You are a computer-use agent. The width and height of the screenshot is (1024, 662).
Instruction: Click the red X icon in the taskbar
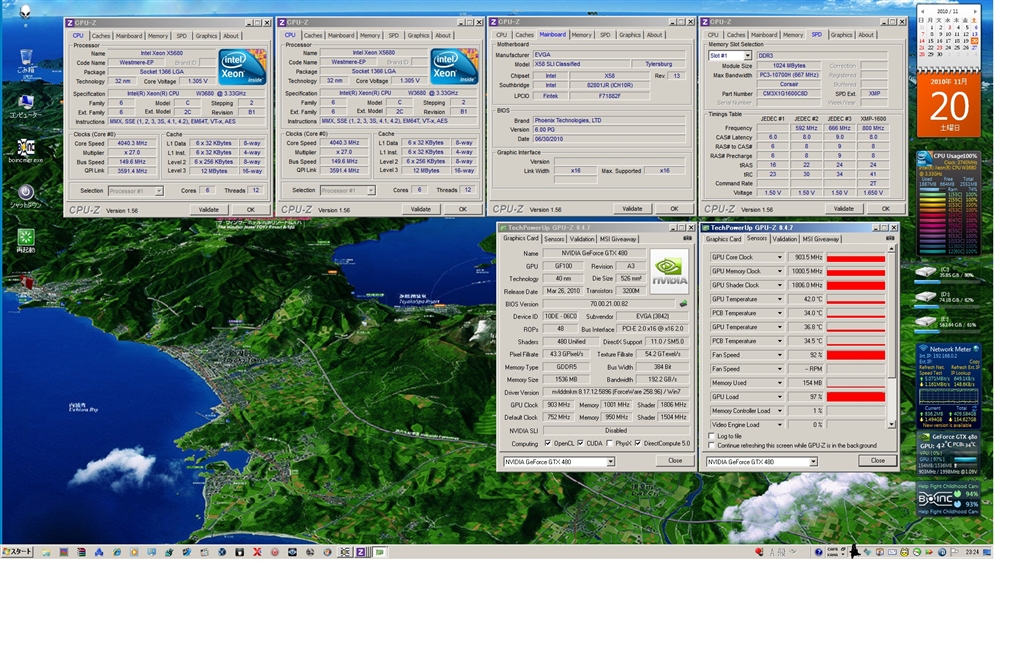click(257, 552)
